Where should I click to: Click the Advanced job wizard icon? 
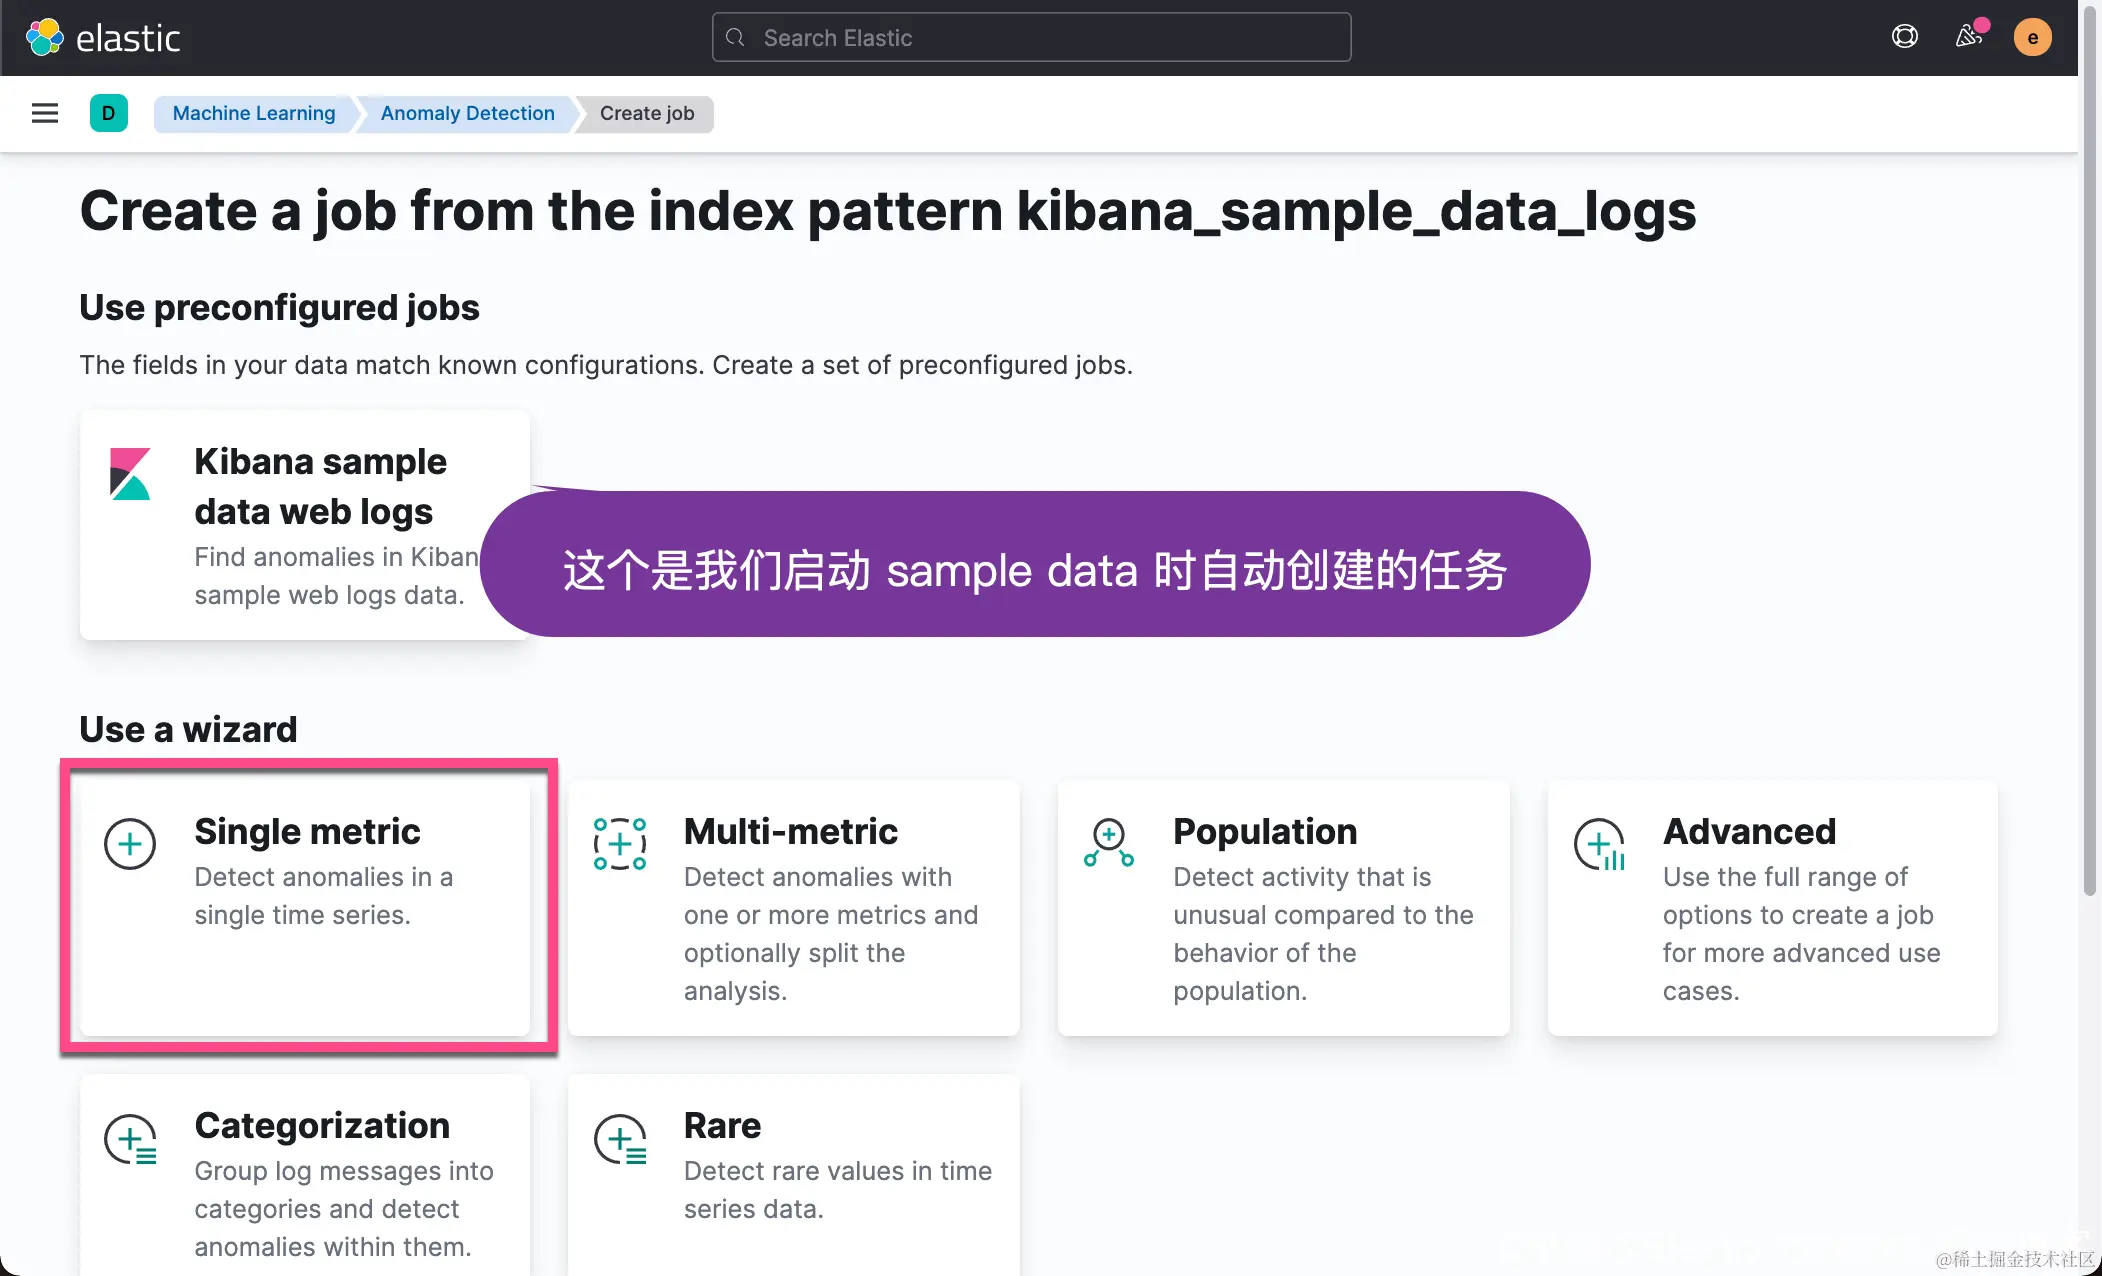coord(1599,844)
